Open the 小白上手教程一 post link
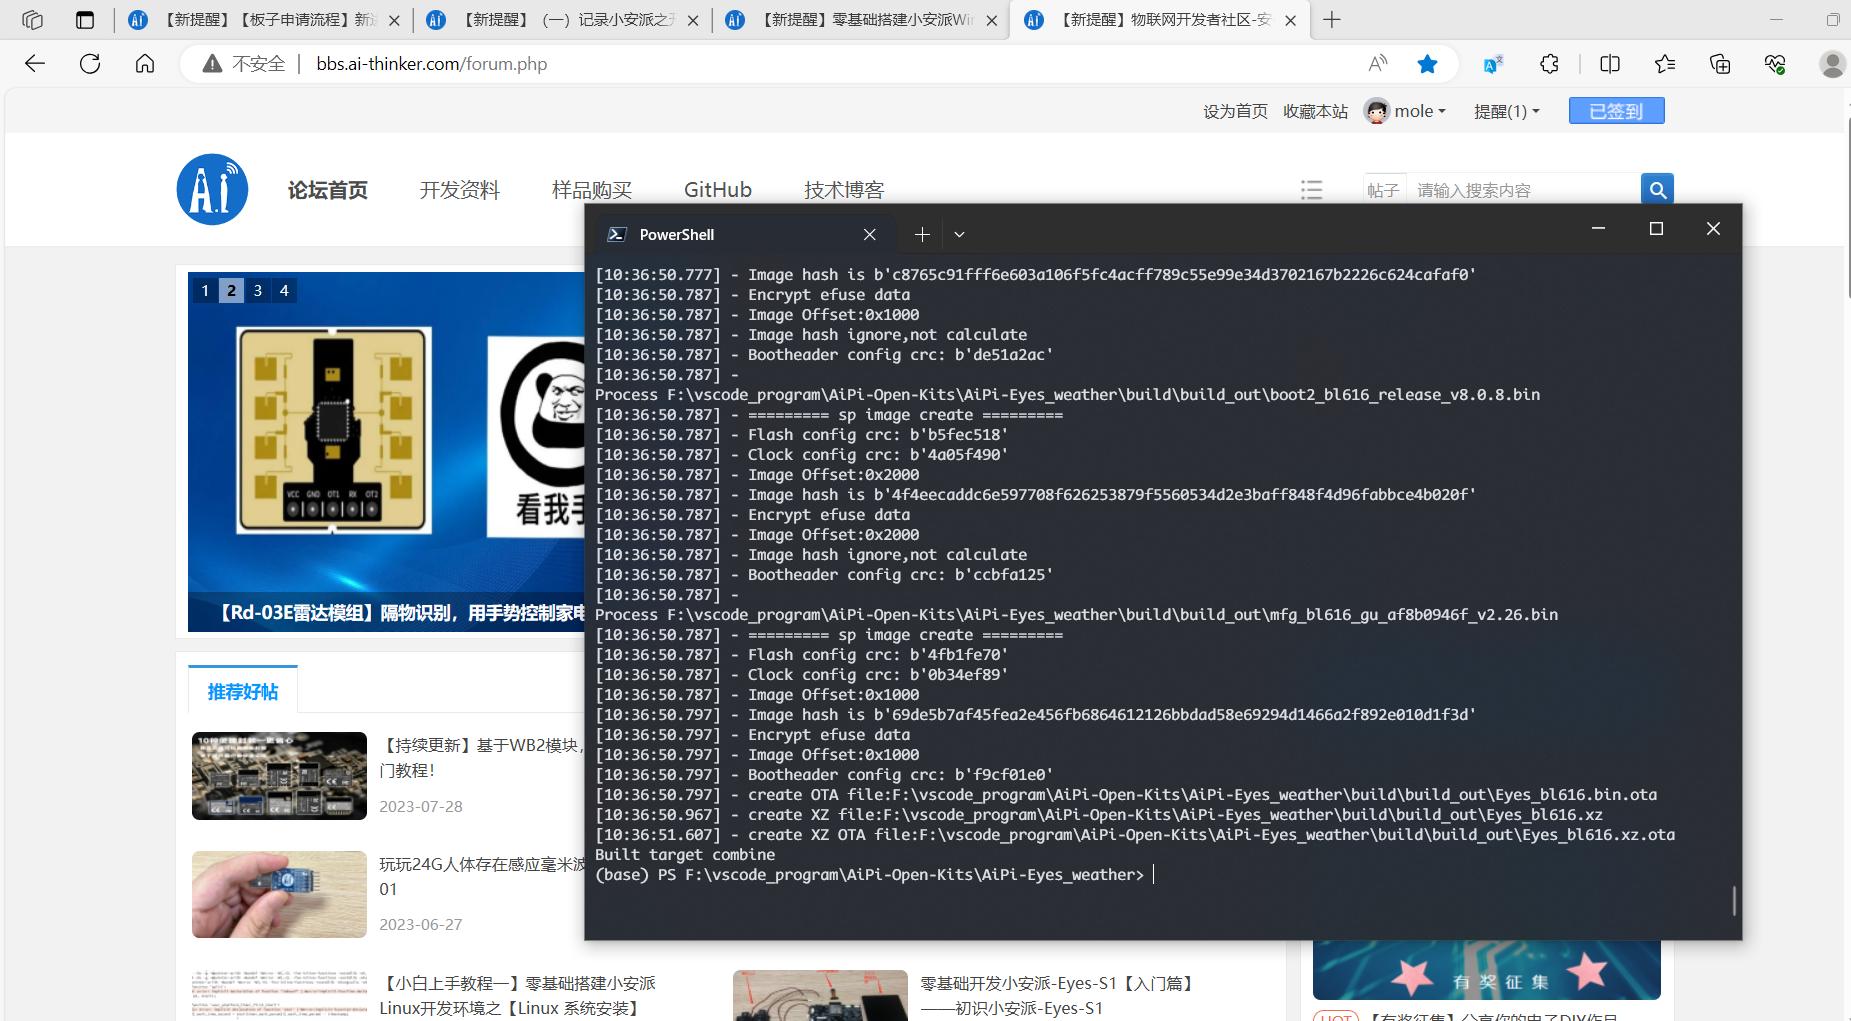Image resolution: width=1851 pixels, height=1021 pixels. pyautogui.click(x=518, y=995)
